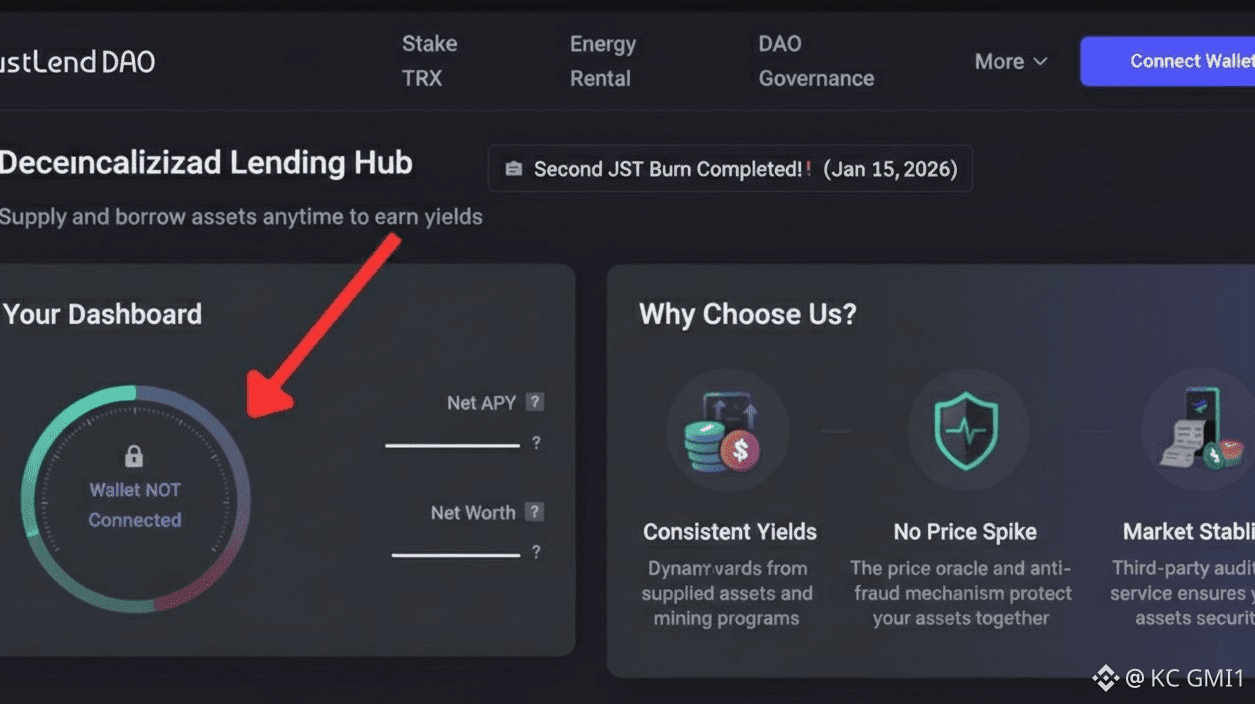Click the Net APY help icon

click(535, 402)
